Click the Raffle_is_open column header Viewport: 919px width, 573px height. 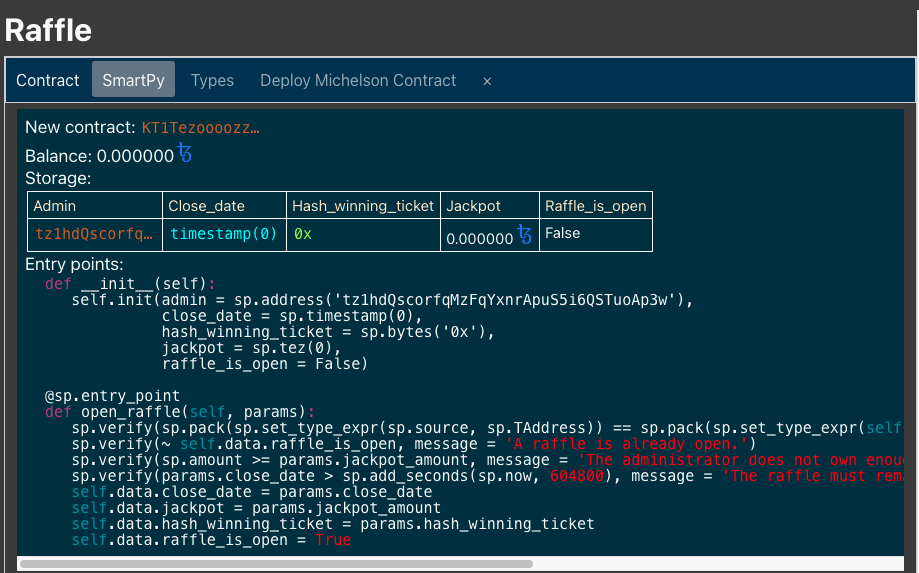tap(595, 205)
